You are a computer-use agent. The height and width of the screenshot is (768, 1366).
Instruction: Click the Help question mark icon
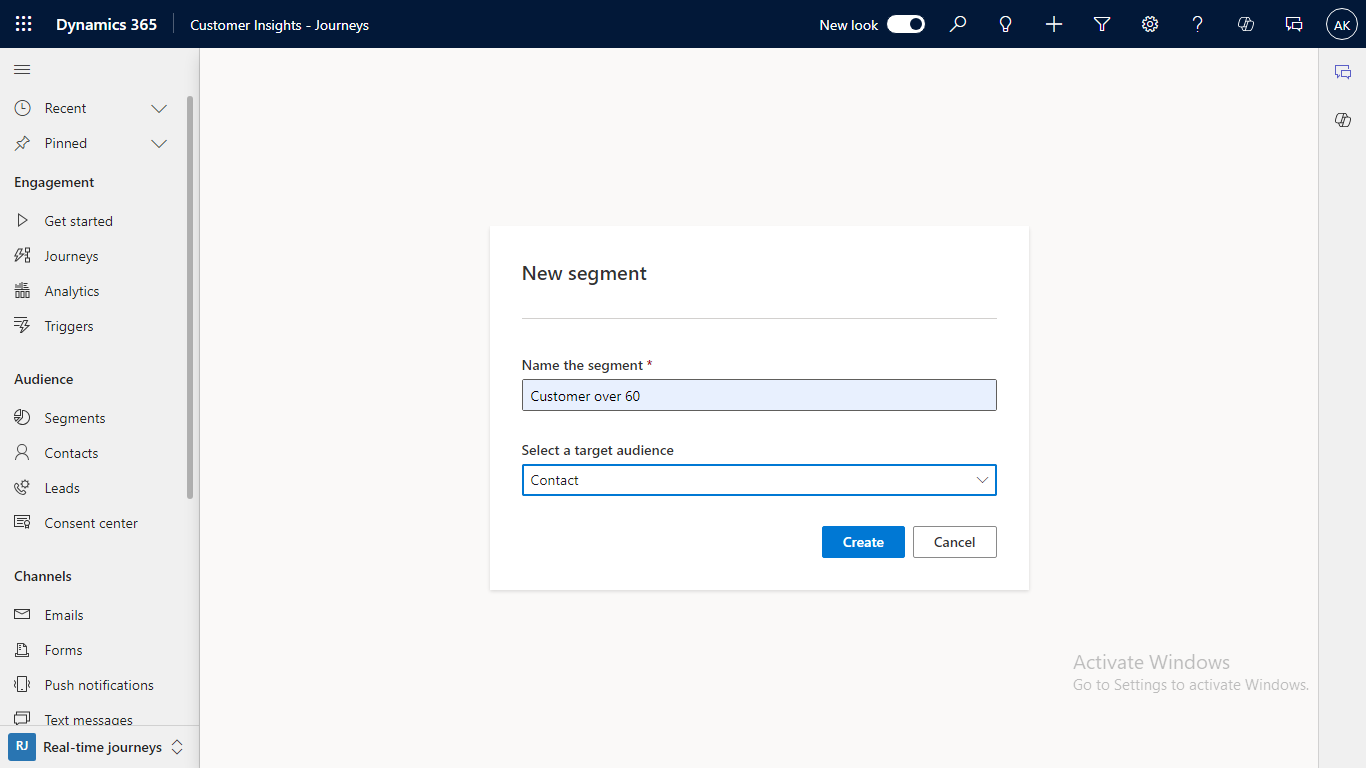pyautogui.click(x=1197, y=24)
